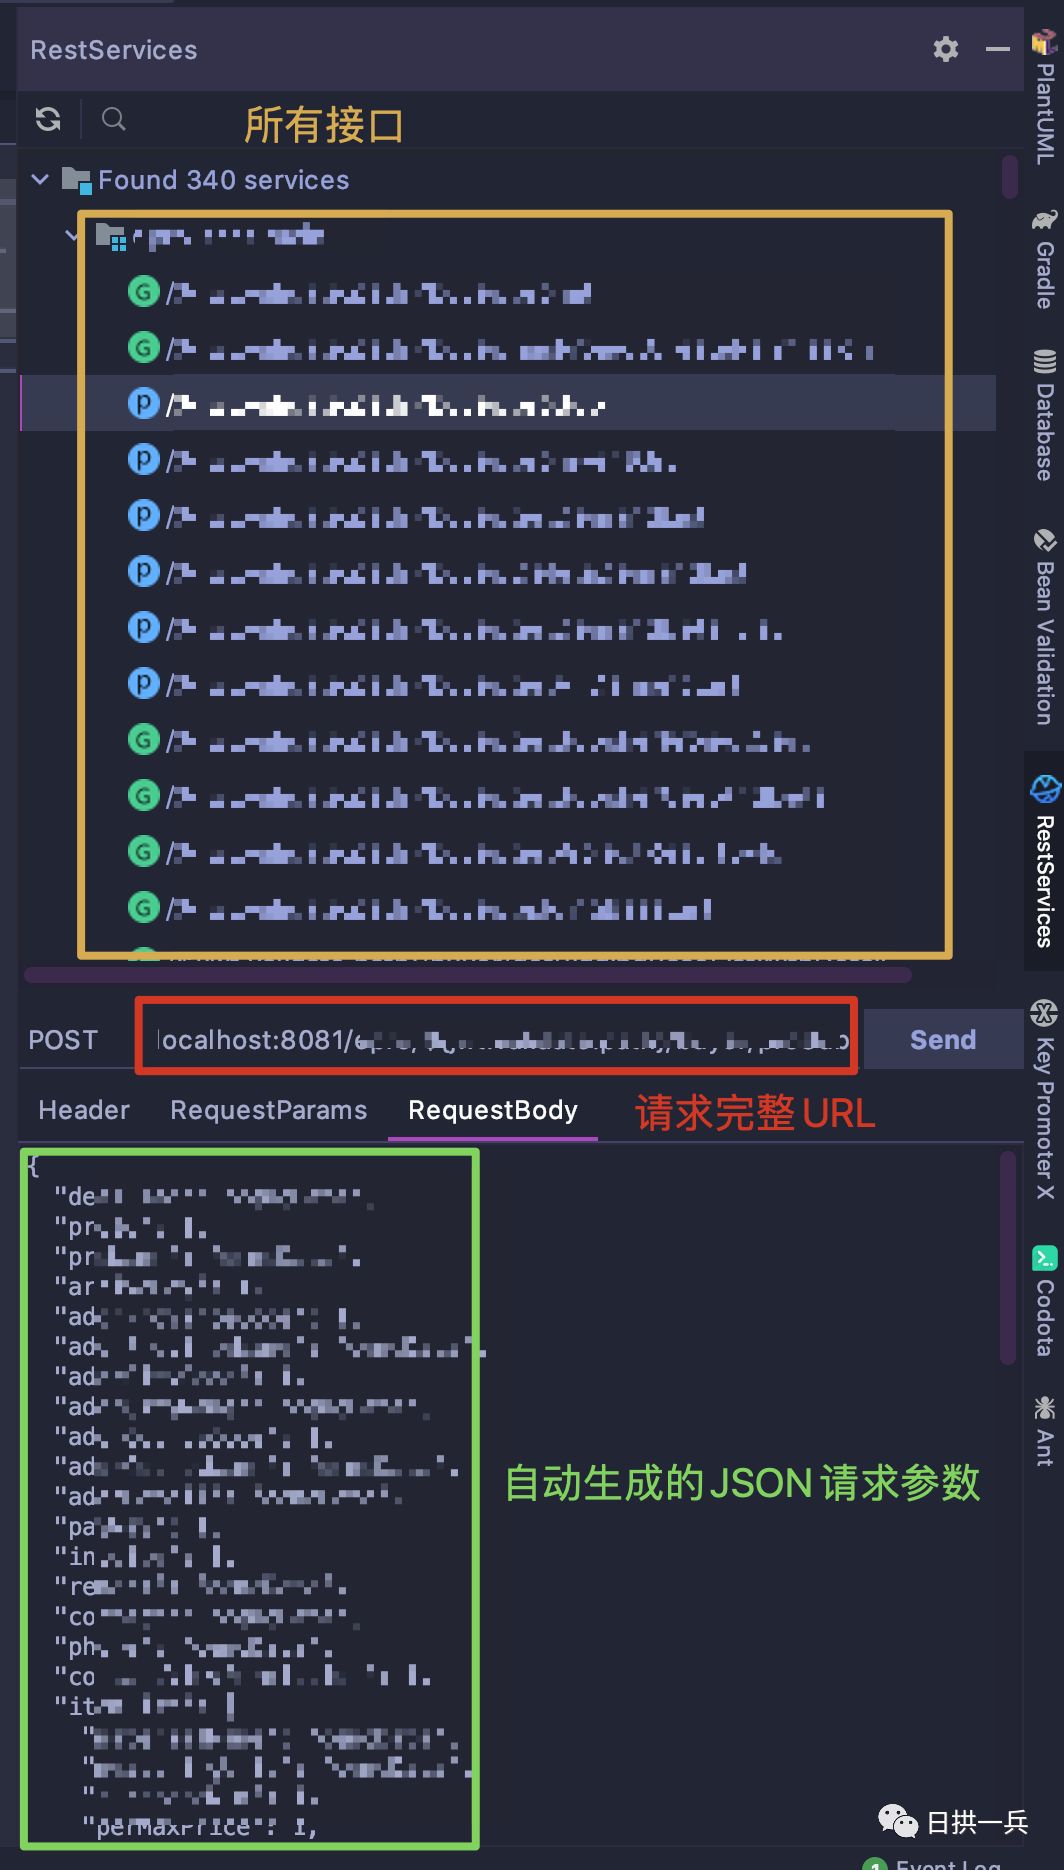Click the refresh services icon
This screenshot has height=1870, width=1064.
coord(48,120)
